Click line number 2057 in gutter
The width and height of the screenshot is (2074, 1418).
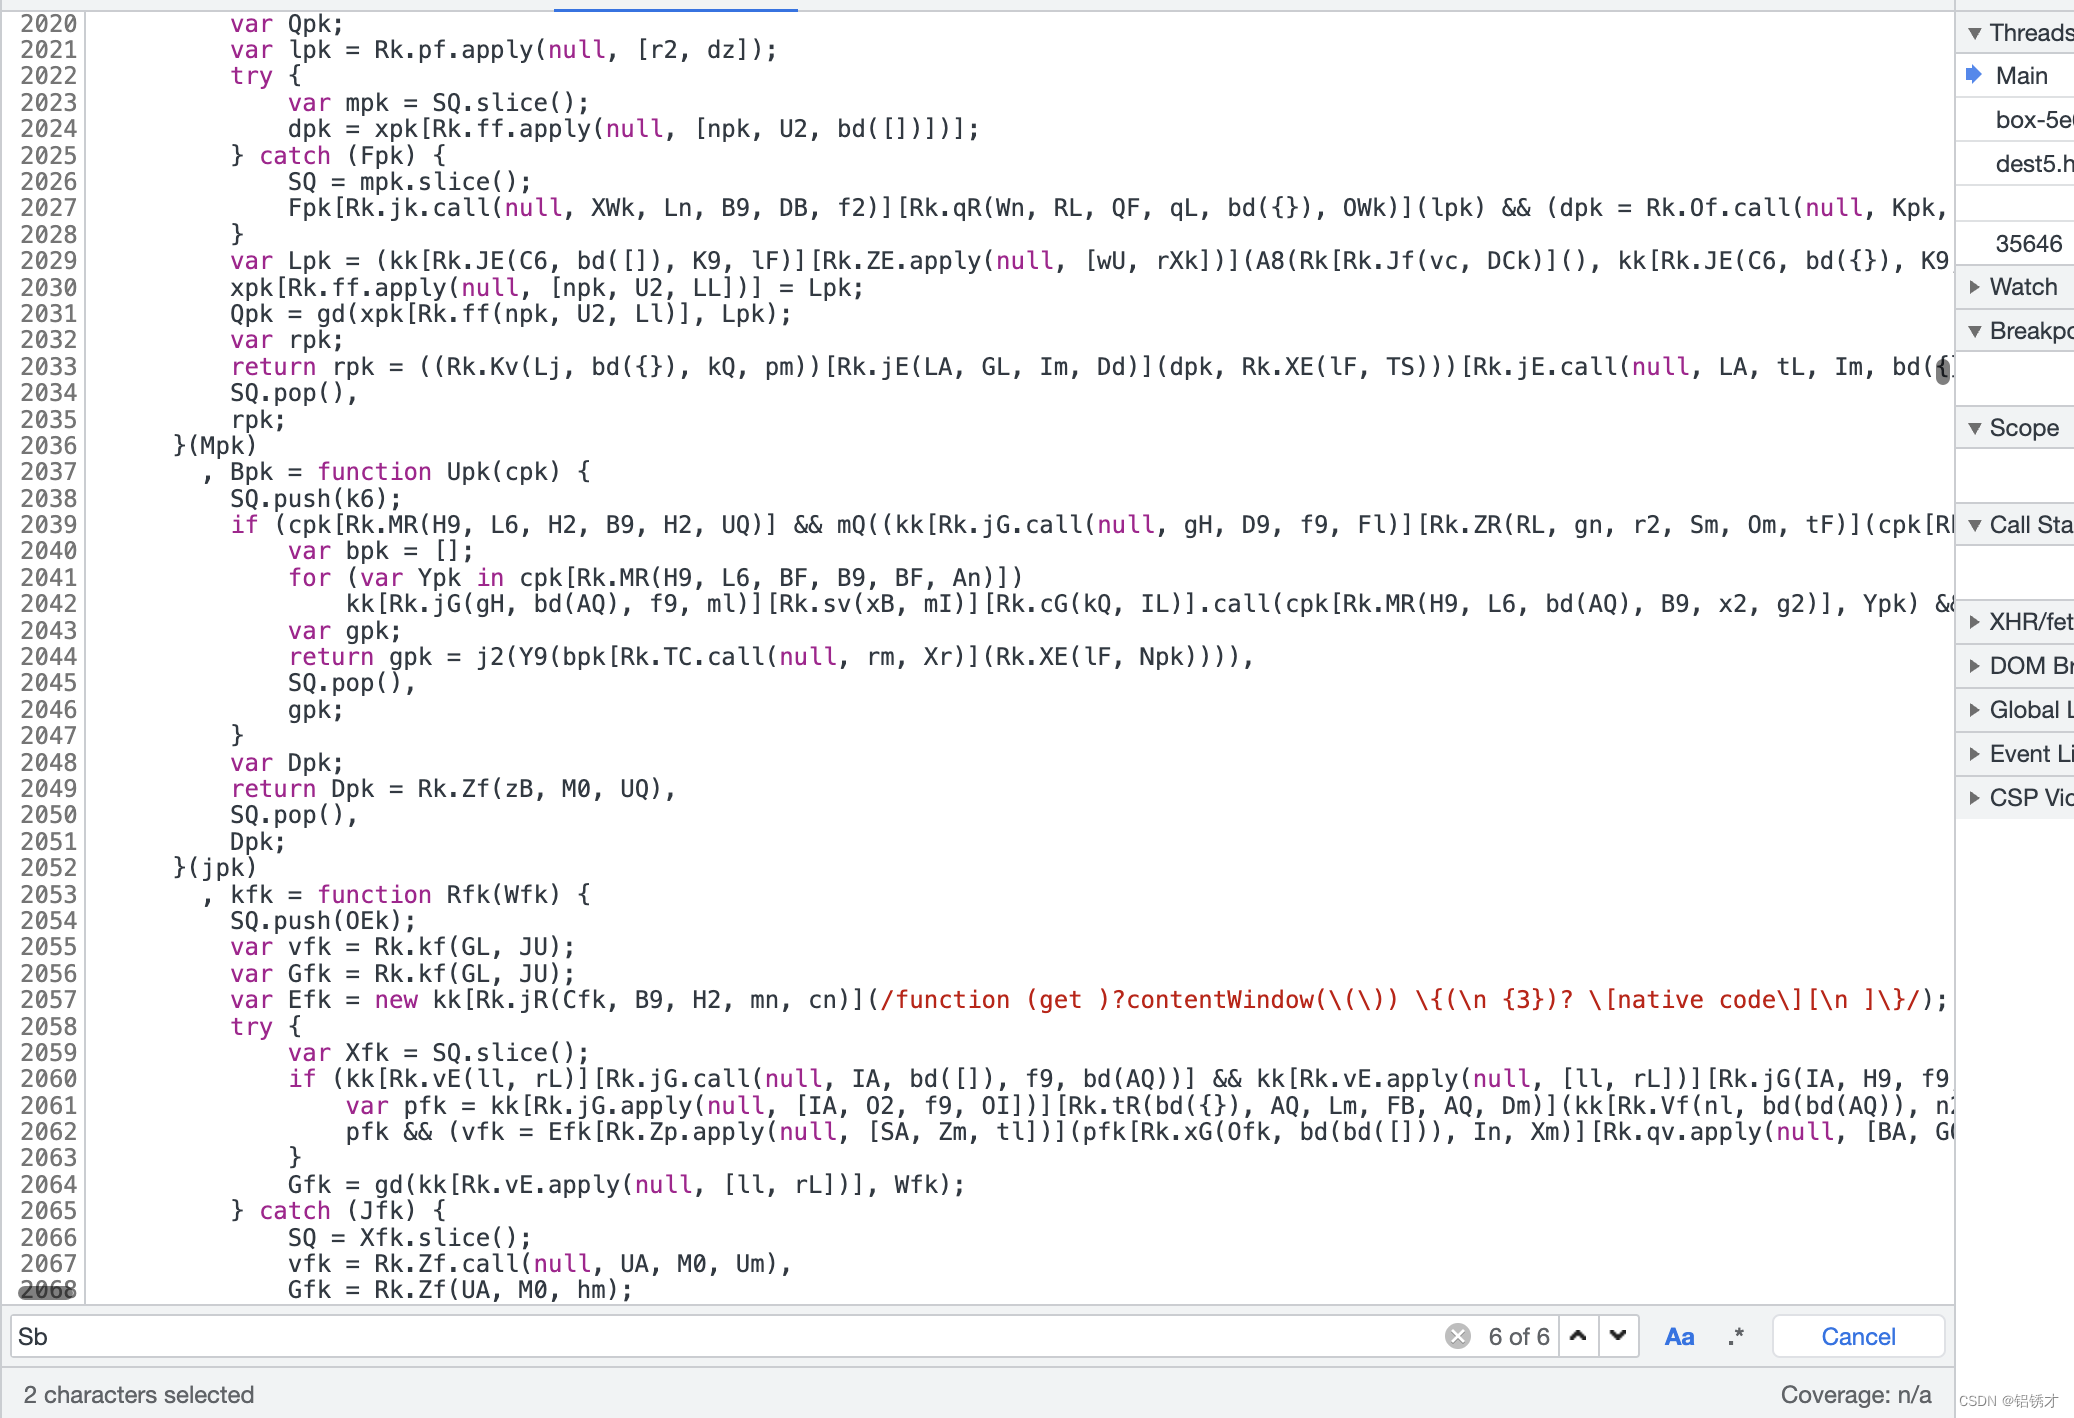(x=48, y=1000)
